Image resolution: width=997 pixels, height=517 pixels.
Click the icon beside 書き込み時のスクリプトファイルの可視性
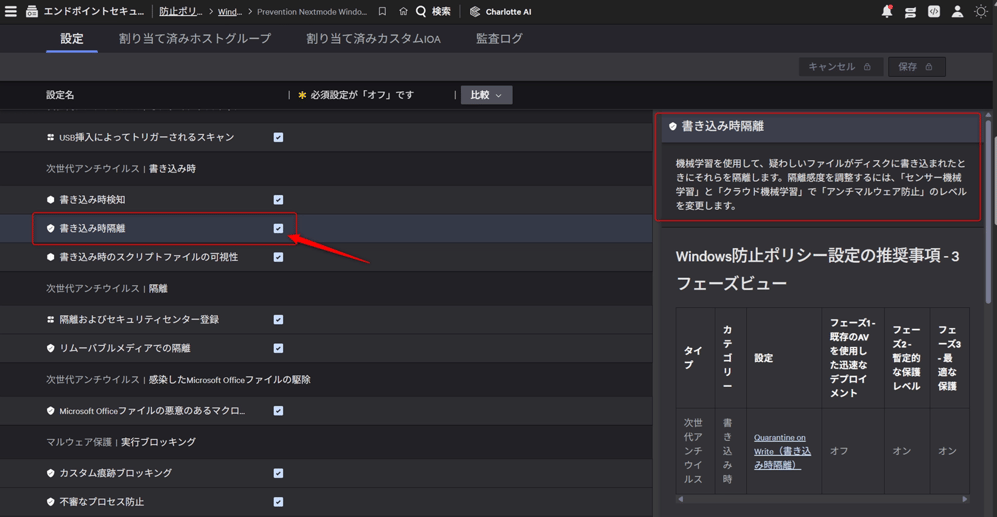click(50, 257)
